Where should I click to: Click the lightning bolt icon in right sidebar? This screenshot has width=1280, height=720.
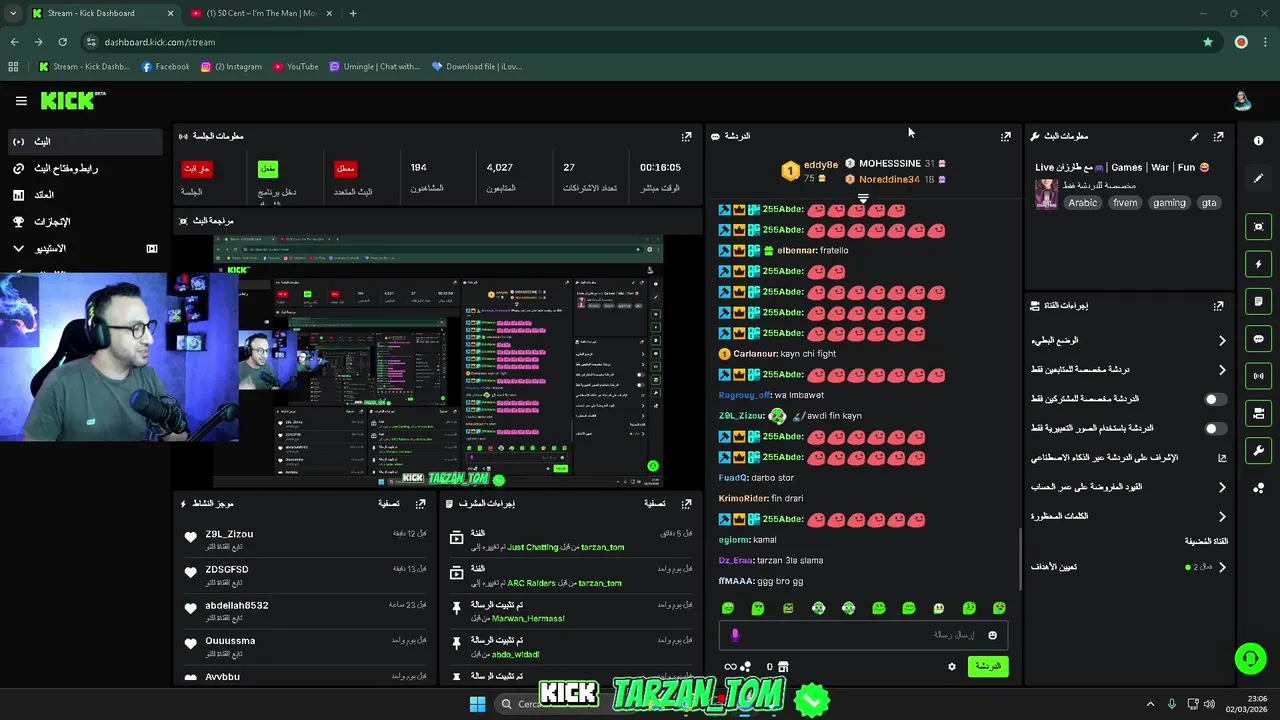[x=1259, y=264]
